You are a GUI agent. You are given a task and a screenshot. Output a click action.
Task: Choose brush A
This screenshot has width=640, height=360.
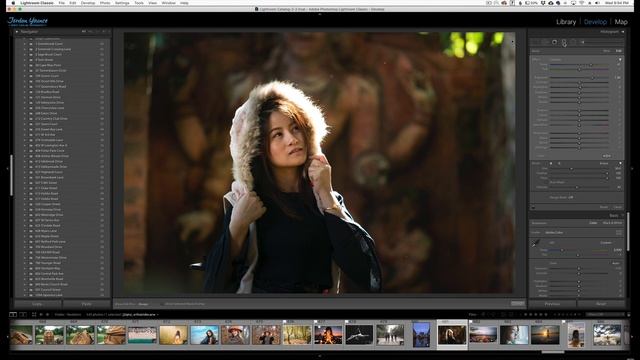point(551,163)
